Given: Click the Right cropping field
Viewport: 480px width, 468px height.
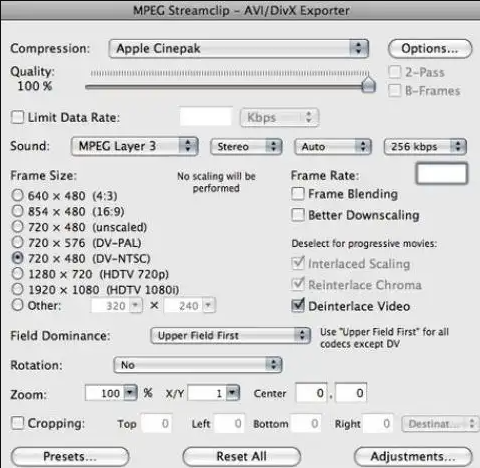Looking at the screenshot, I should (378, 423).
